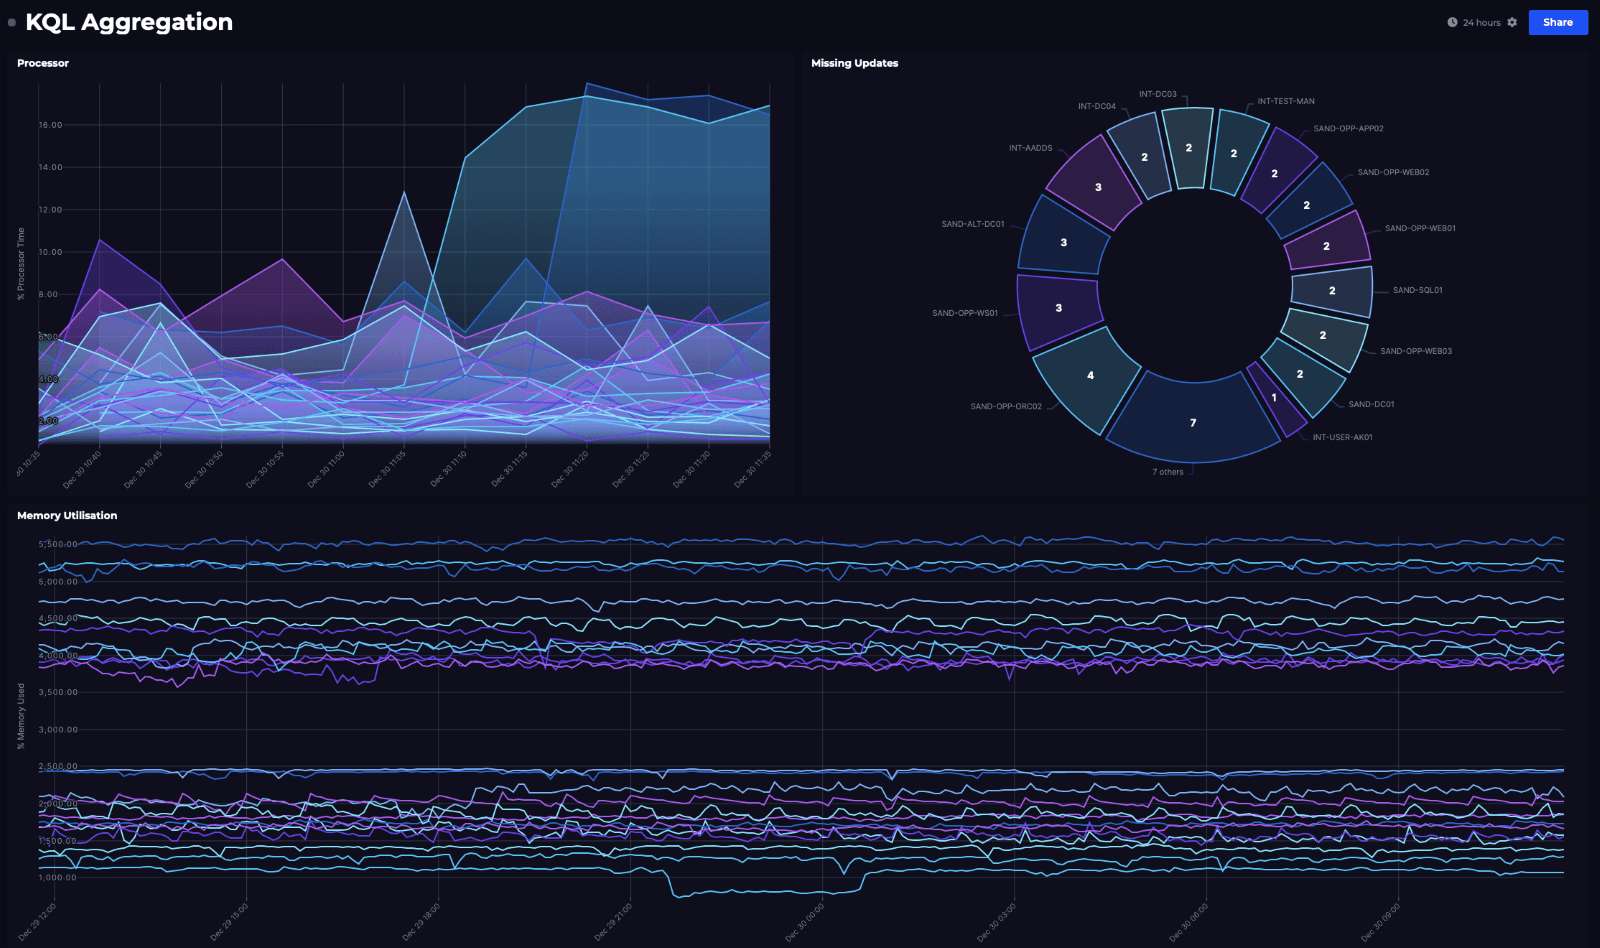
Task: Click the SAND-OPP-WS01 donut slice
Action: pyautogui.click(x=1059, y=310)
